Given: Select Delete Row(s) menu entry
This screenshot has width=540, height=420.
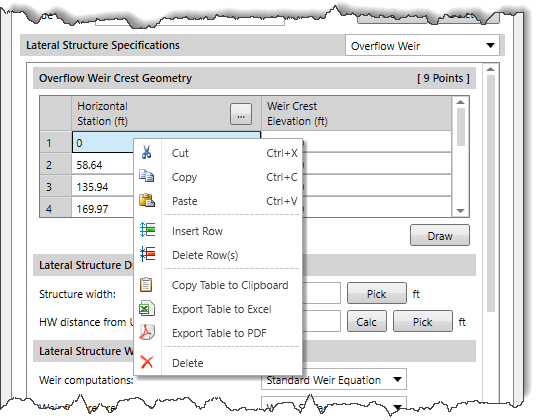Looking at the screenshot, I should coord(218,255).
